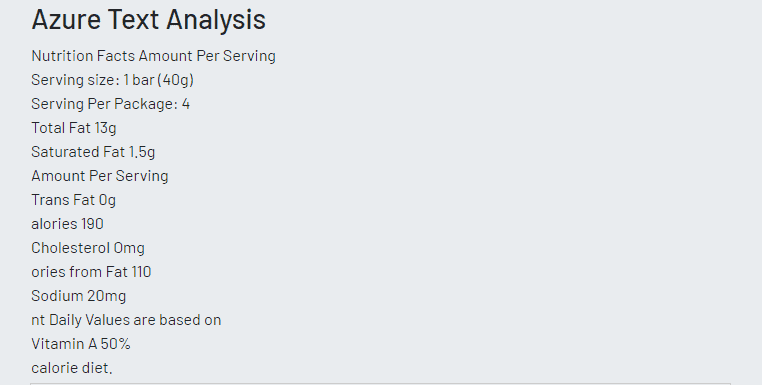Select the words Nutrition Facts
Viewport: 767px width, 385px height.
(x=84, y=56)
